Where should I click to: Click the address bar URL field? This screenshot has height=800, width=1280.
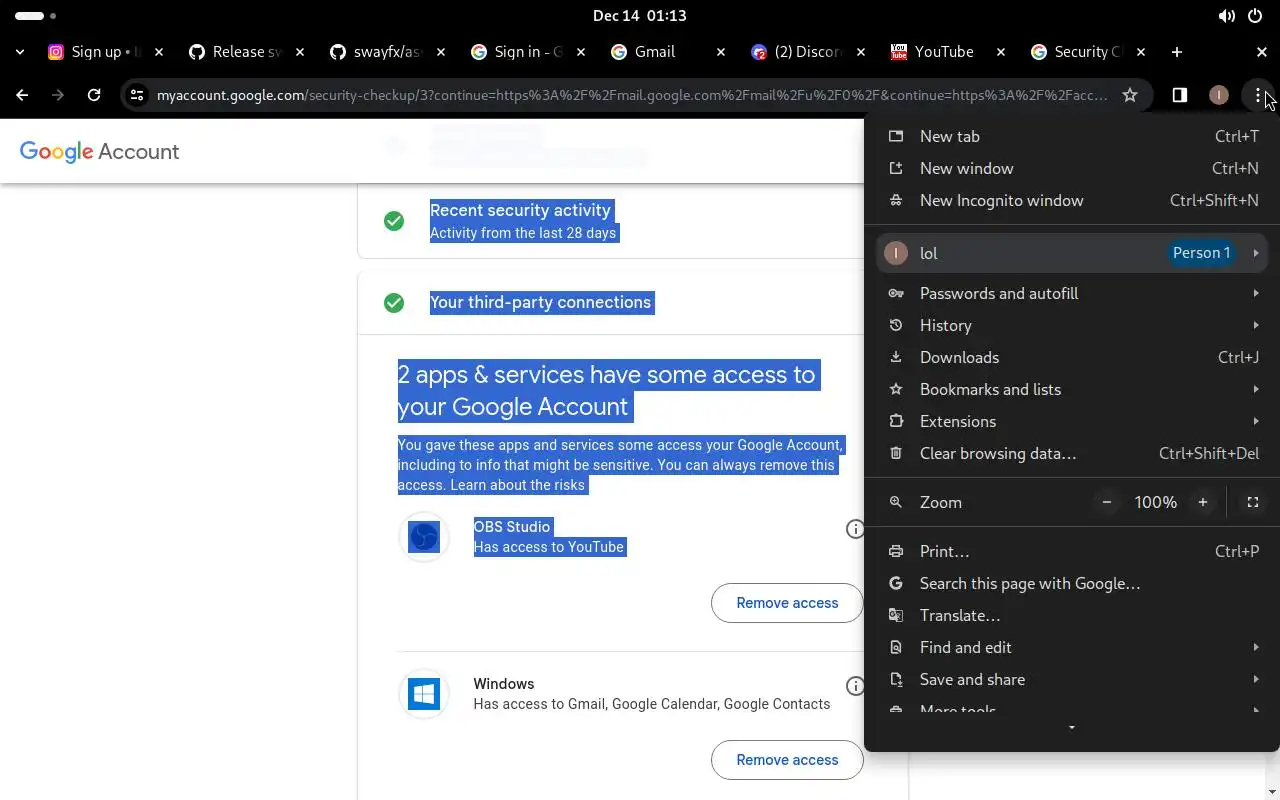pyautogui.click(x=632, y=95)
